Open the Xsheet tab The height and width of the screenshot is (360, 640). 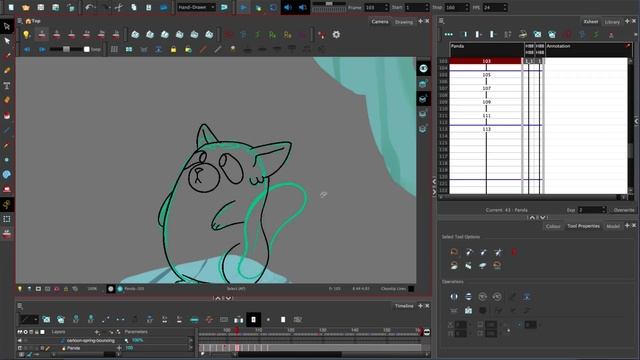591,22
